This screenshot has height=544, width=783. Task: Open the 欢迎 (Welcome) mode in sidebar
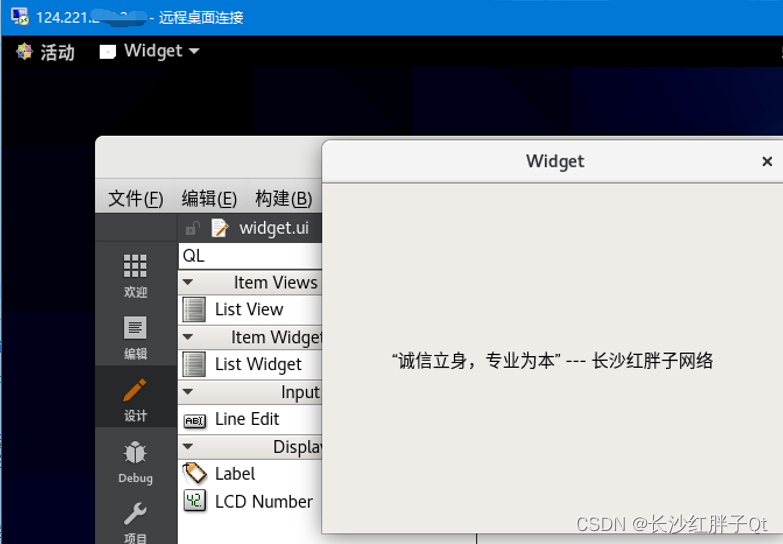click(135, 276)
